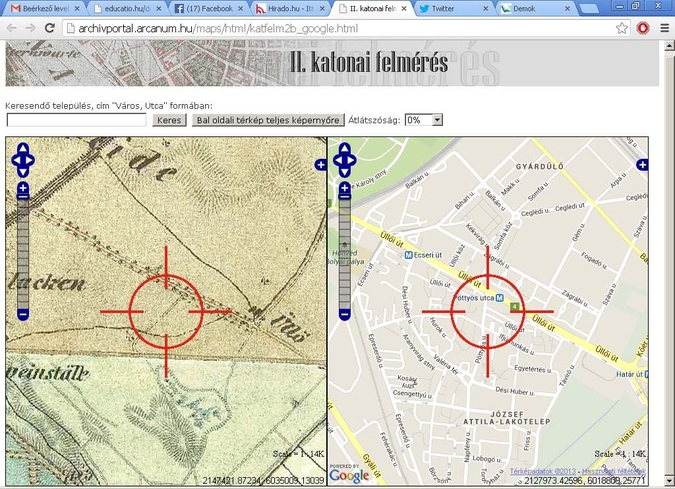Switch to the Demok tab
675x489 pixels.
click(535, 8)
